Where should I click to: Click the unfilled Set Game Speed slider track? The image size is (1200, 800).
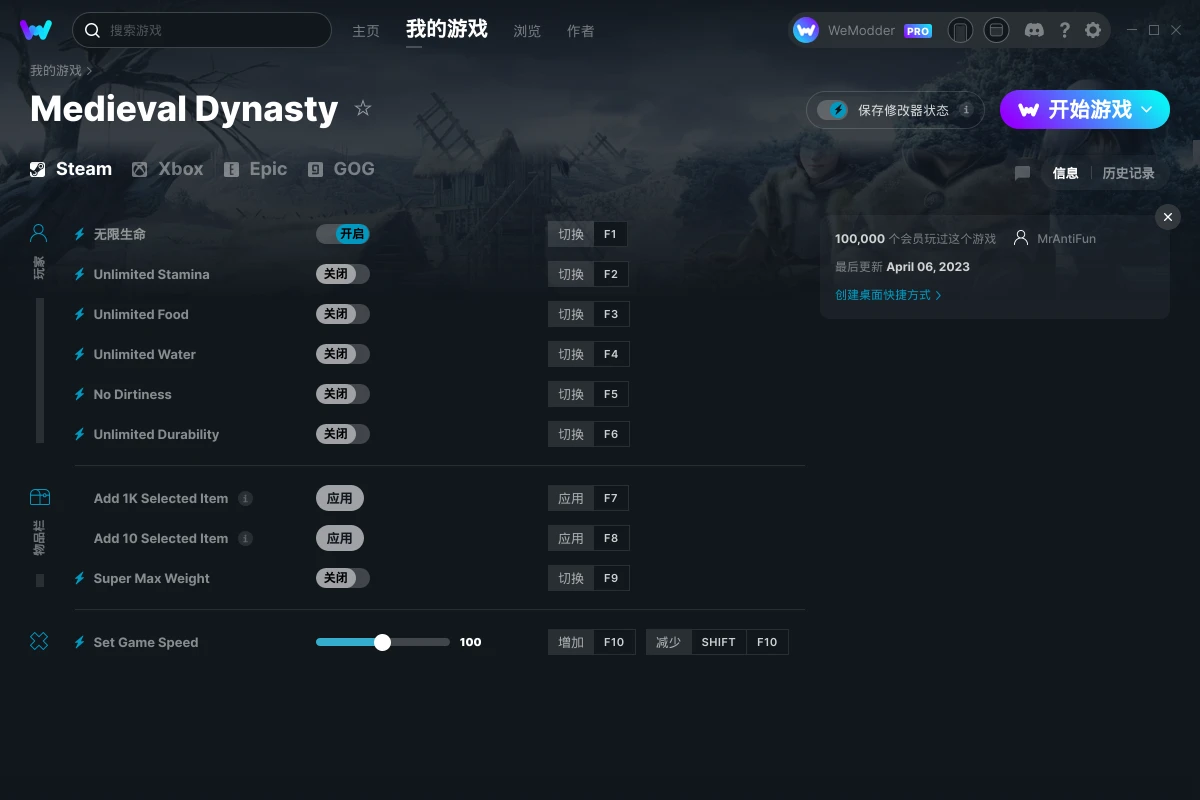click(x=420, y=642)
